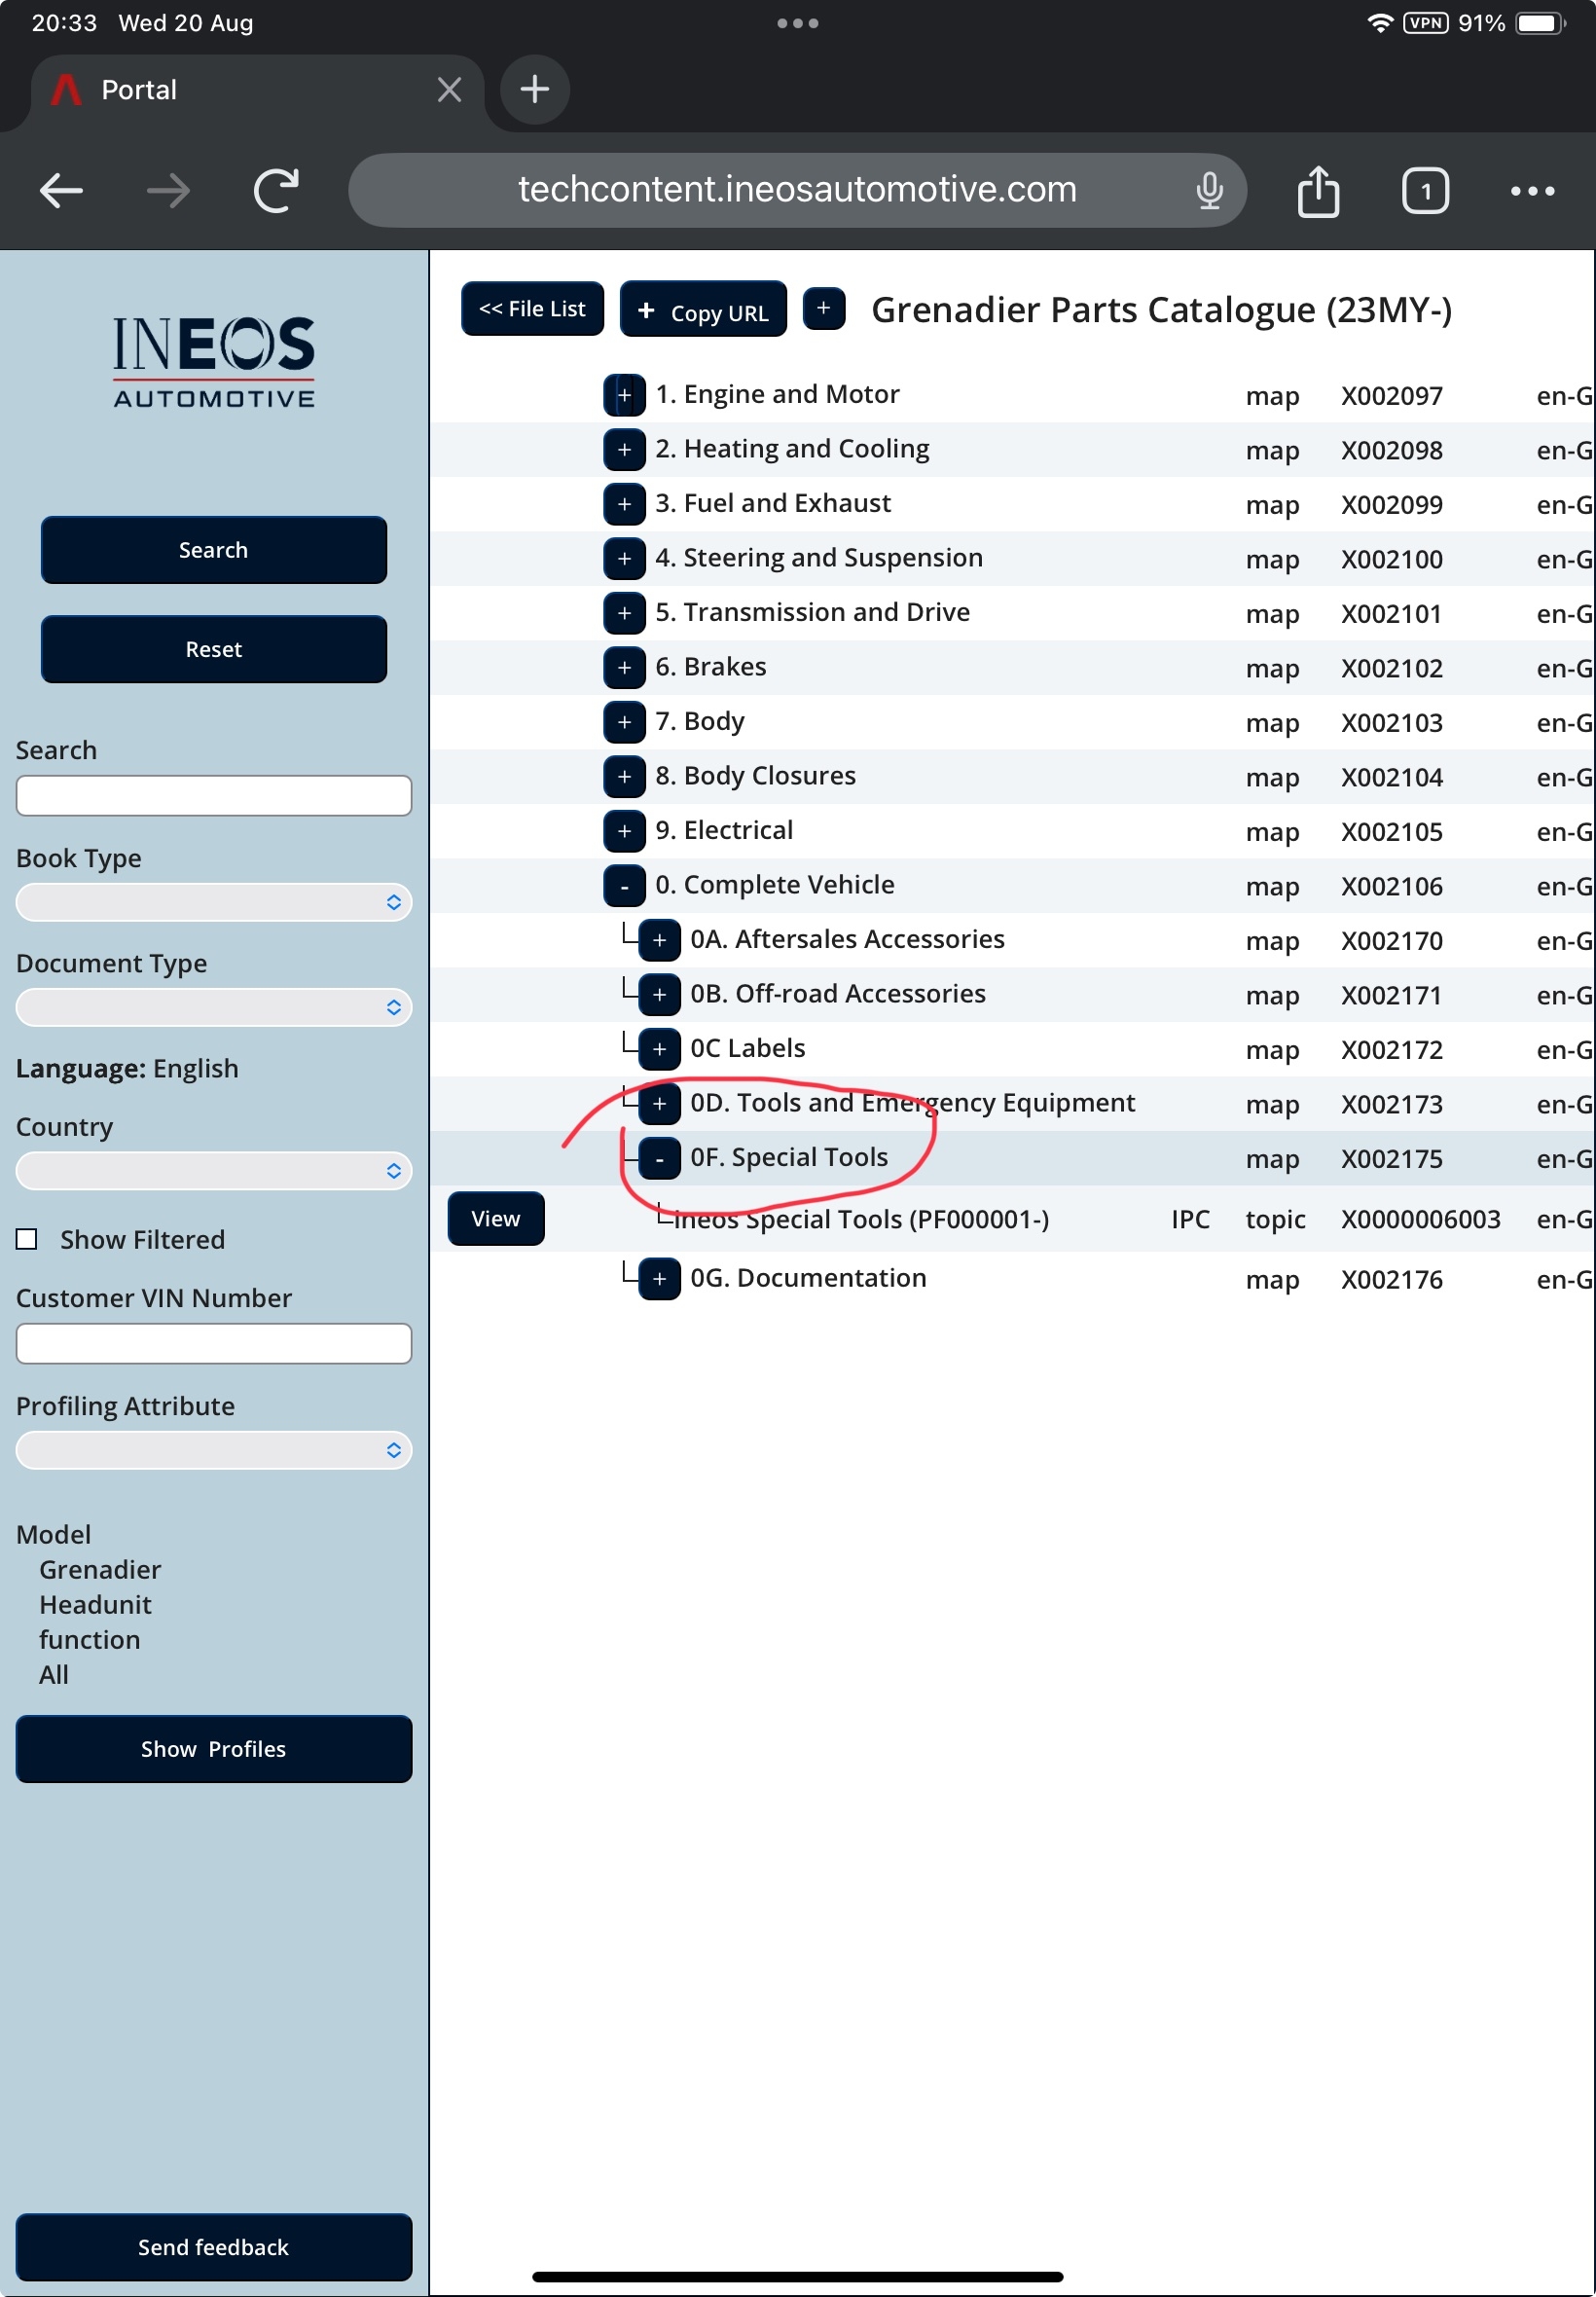Screen dimensions: 1596x2297
Task: Select the 7. Body label
Action: [700, 721]
